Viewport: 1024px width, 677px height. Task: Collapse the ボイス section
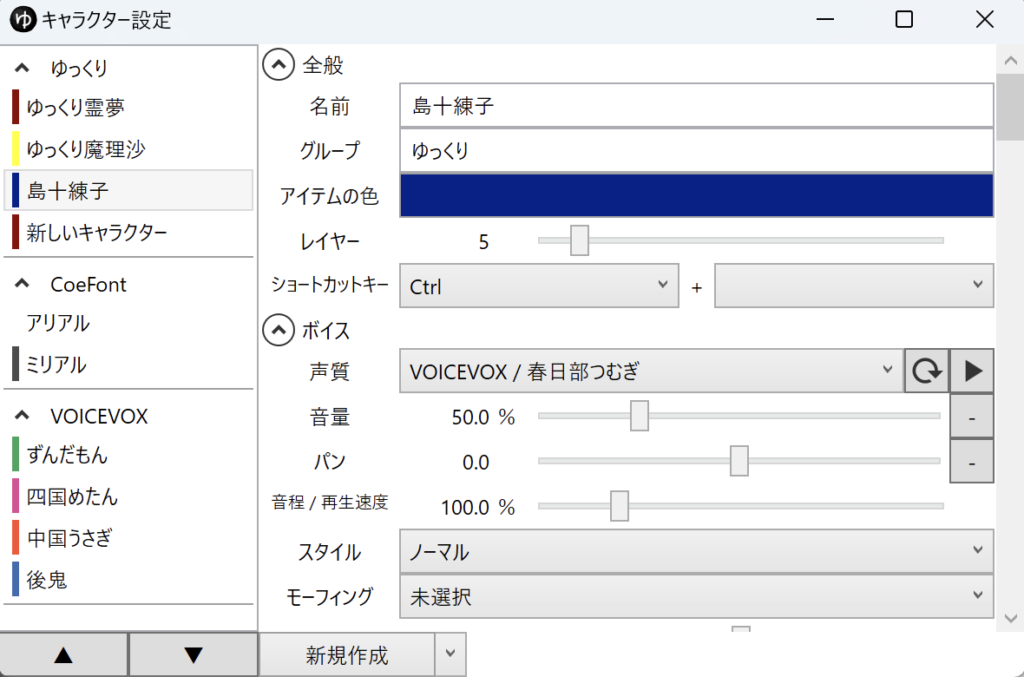[278, 330]
